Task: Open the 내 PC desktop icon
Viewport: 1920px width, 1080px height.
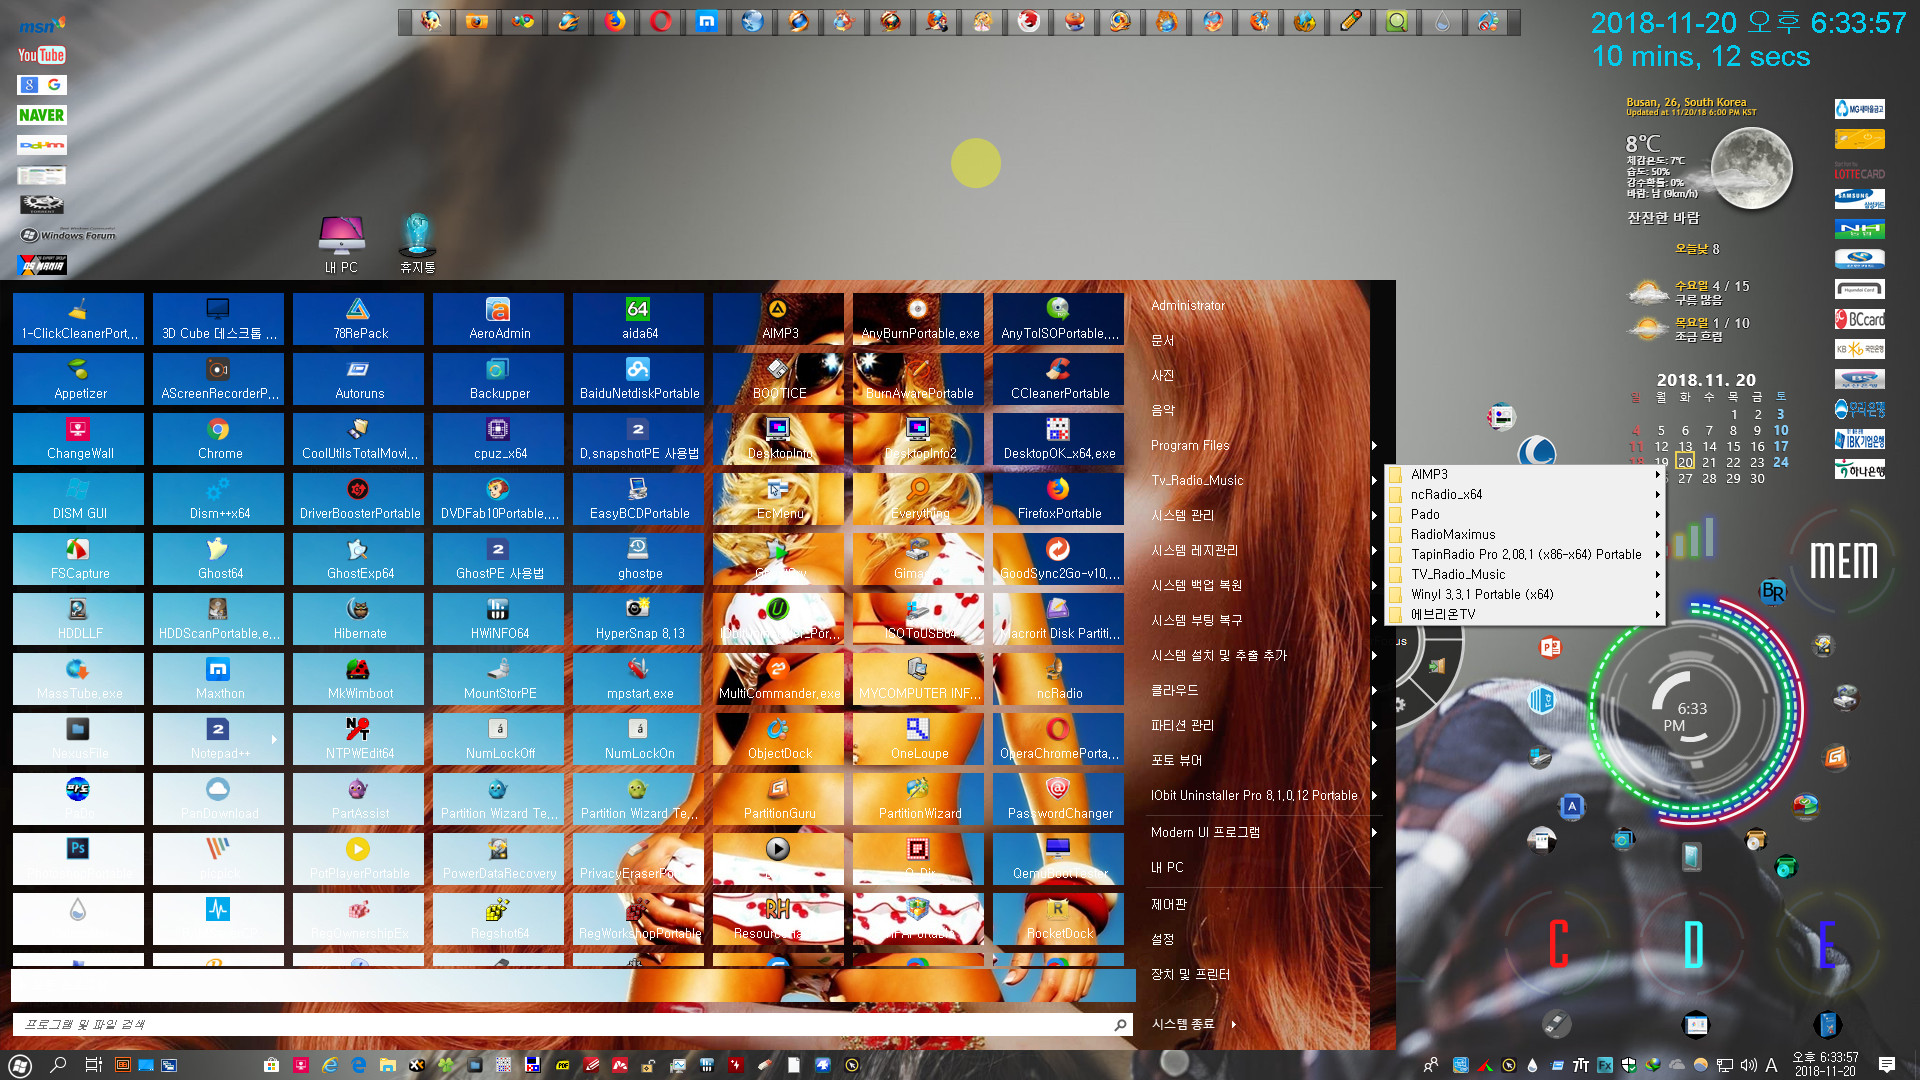Action: click(341, 244)
